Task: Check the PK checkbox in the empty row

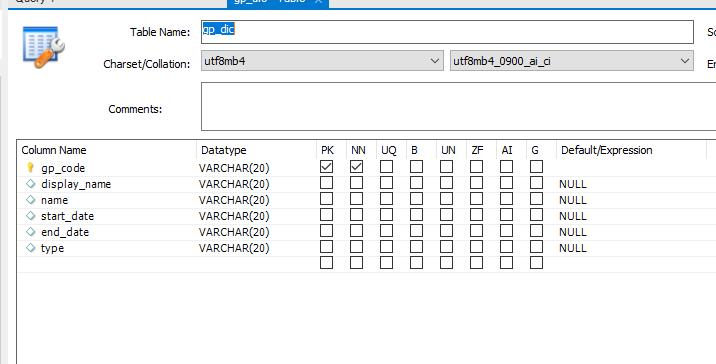Action: tap(326, 263)
